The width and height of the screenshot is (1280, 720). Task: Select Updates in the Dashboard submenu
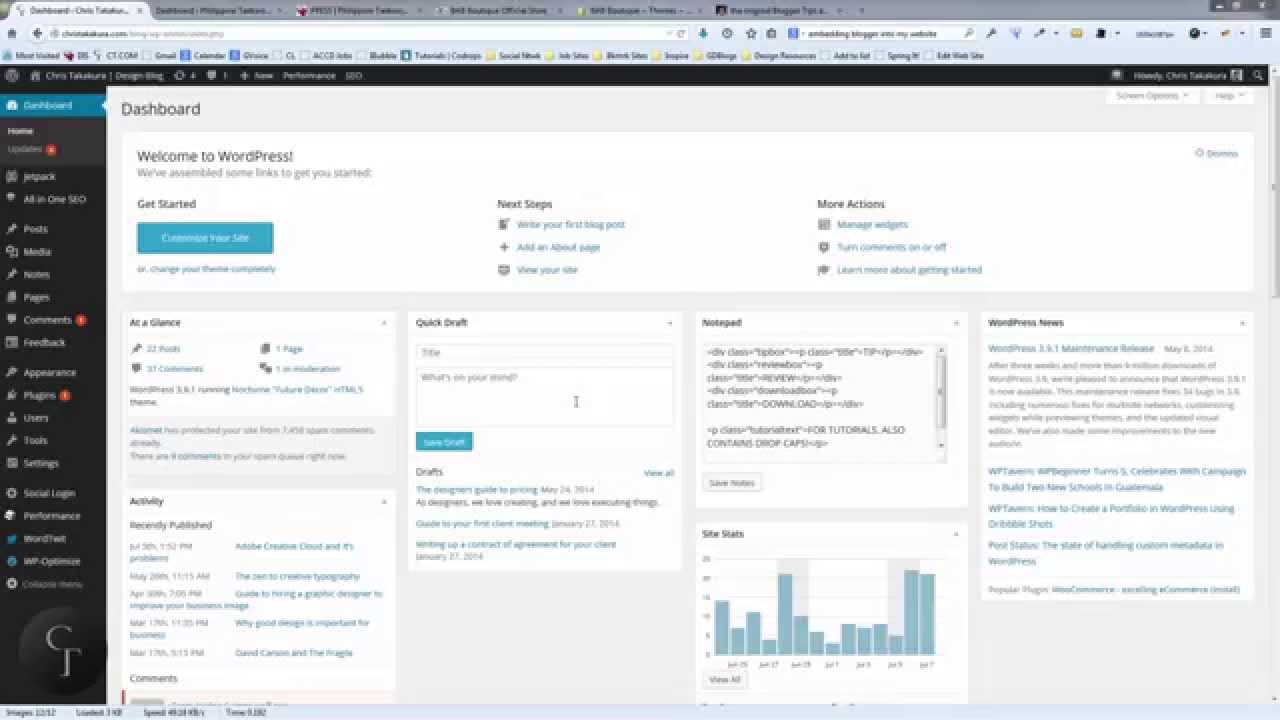25,149
